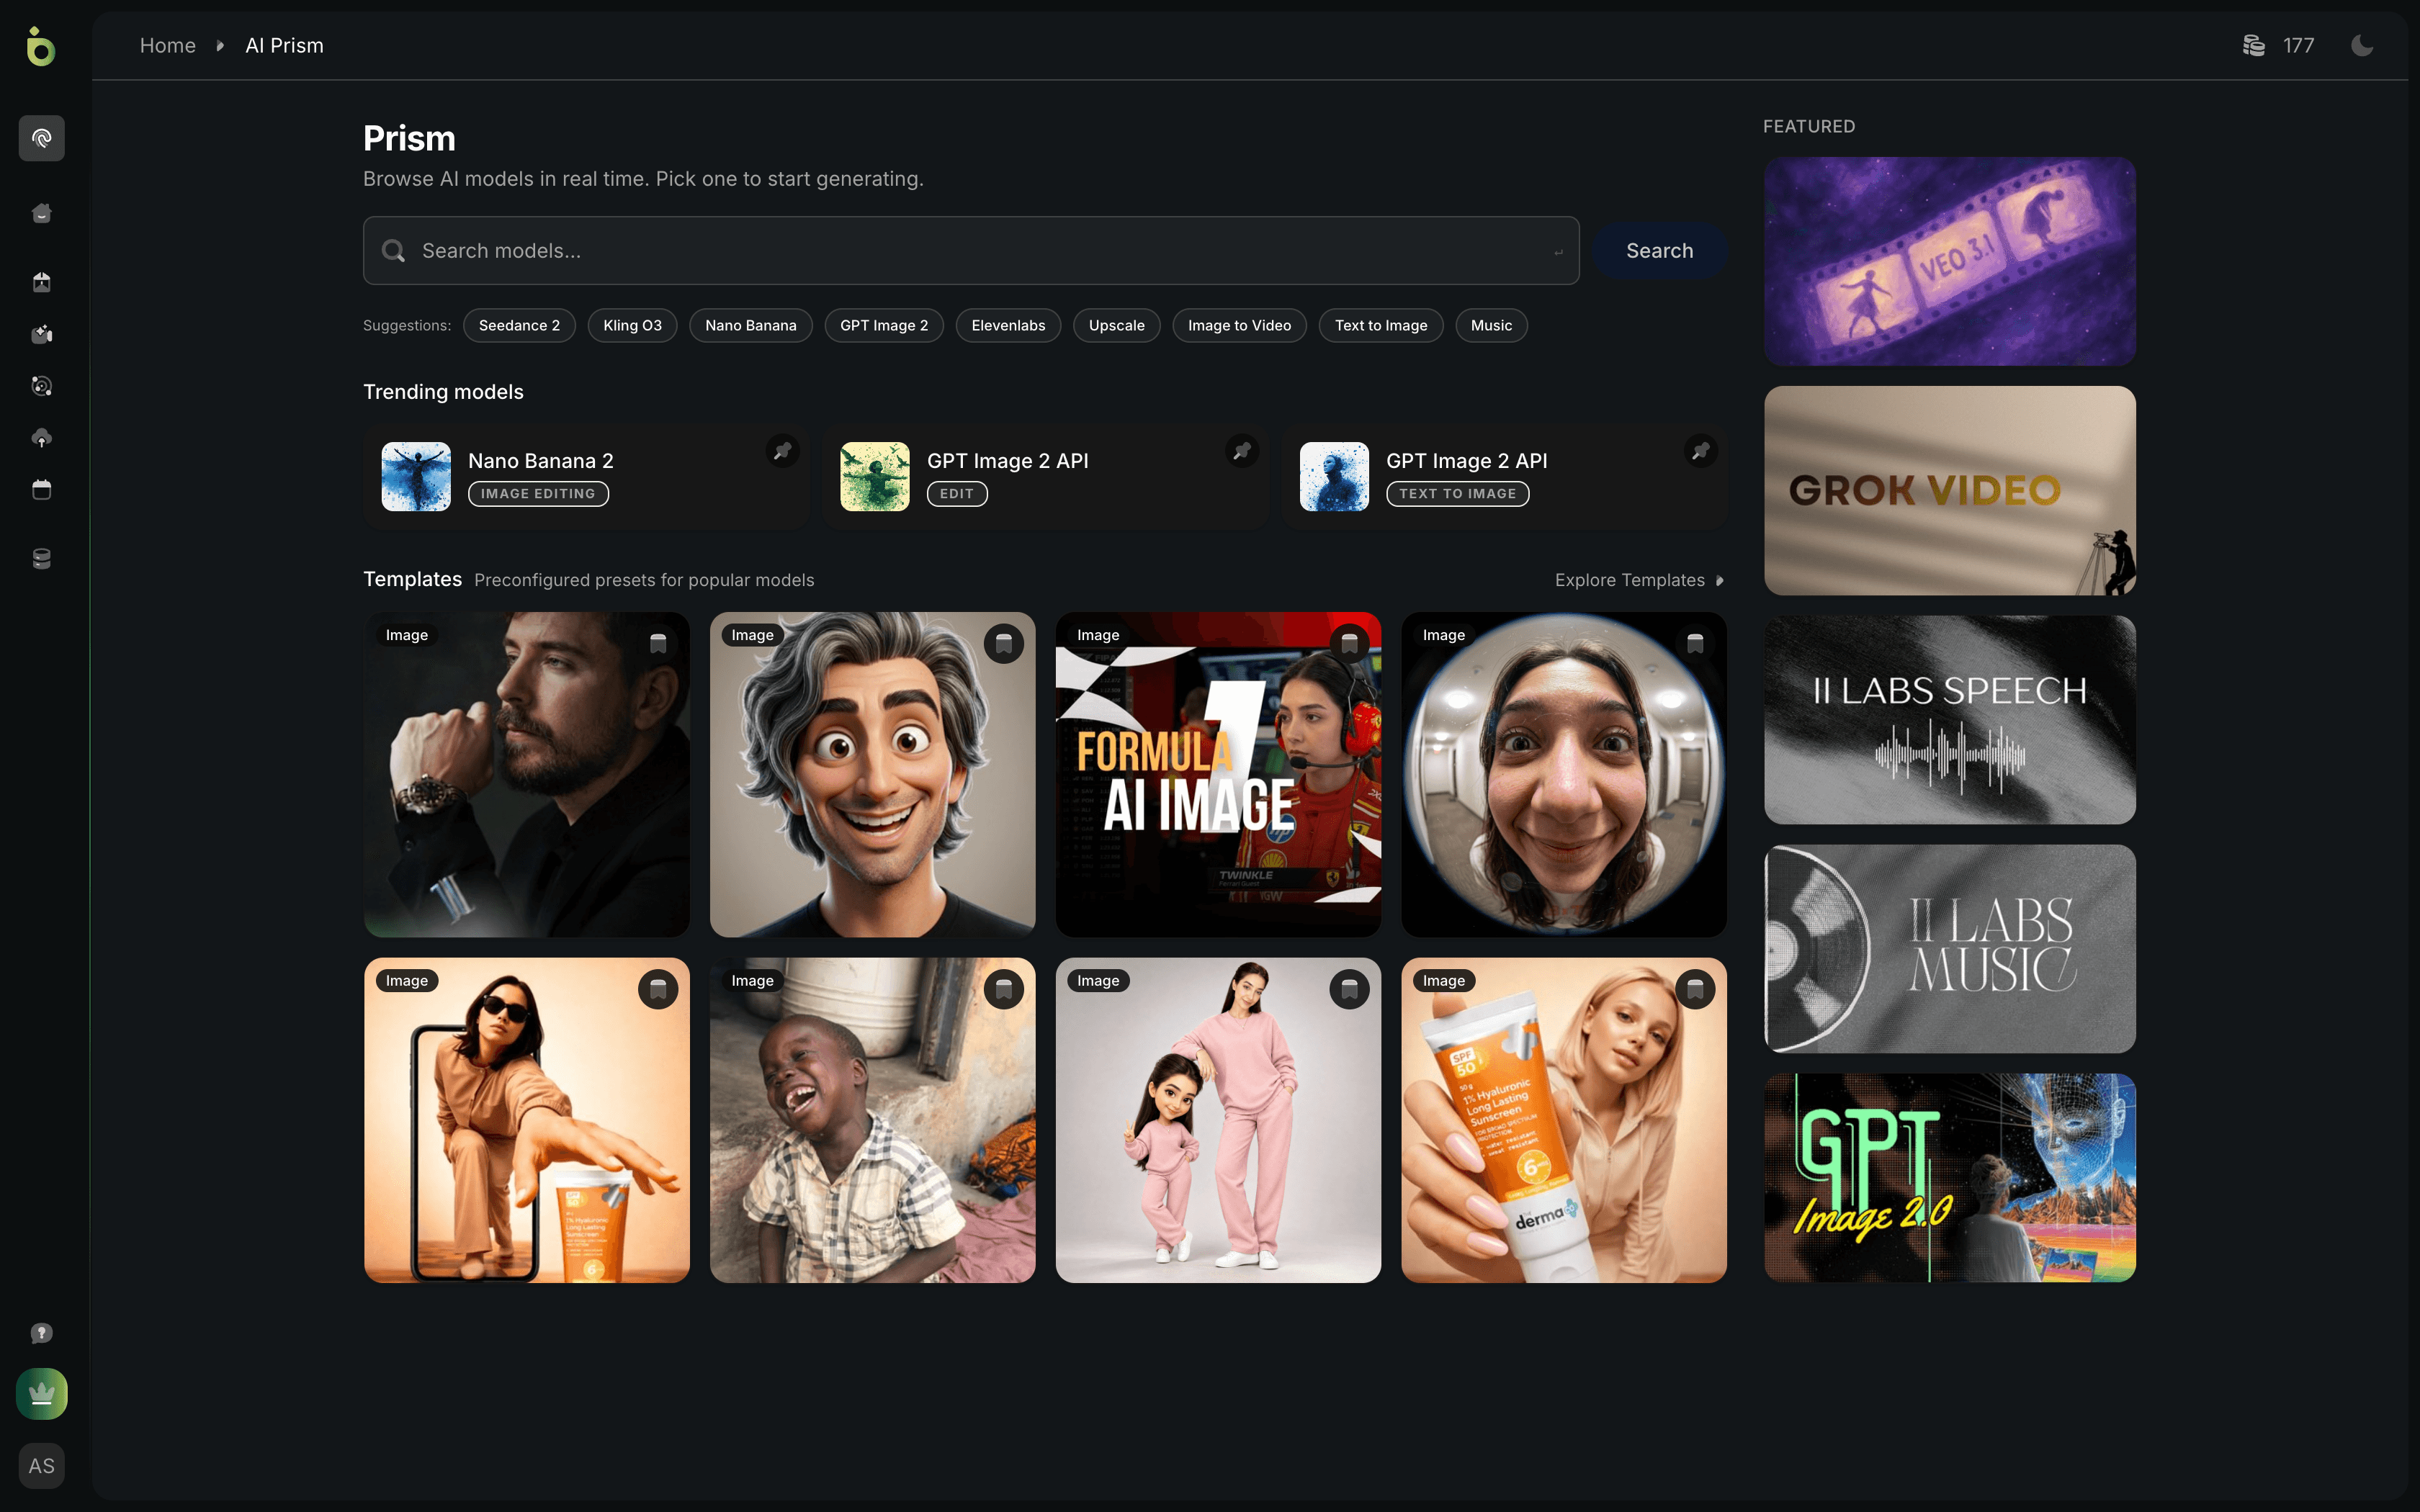Select the Elevenlabs suggestion chip
Image resolution: width=2420 pixels, height=1512 pixels.
tap(1008, 325)
